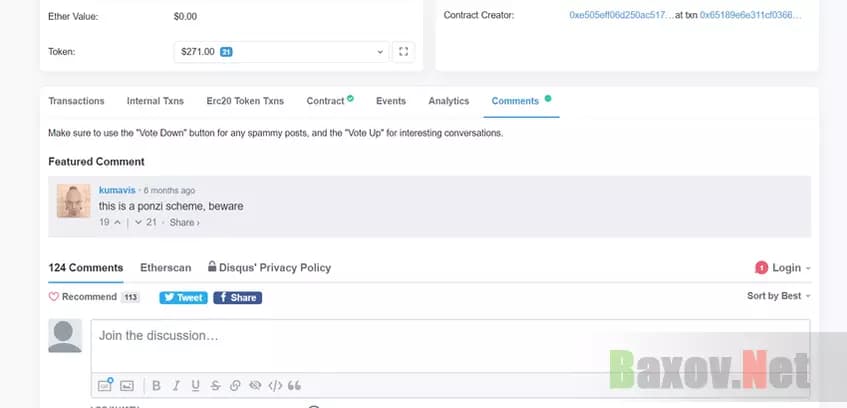This screenshot has width=847, height=408.
Task: Click the spoiler eye-slash icon
Action: pos(255,385)
